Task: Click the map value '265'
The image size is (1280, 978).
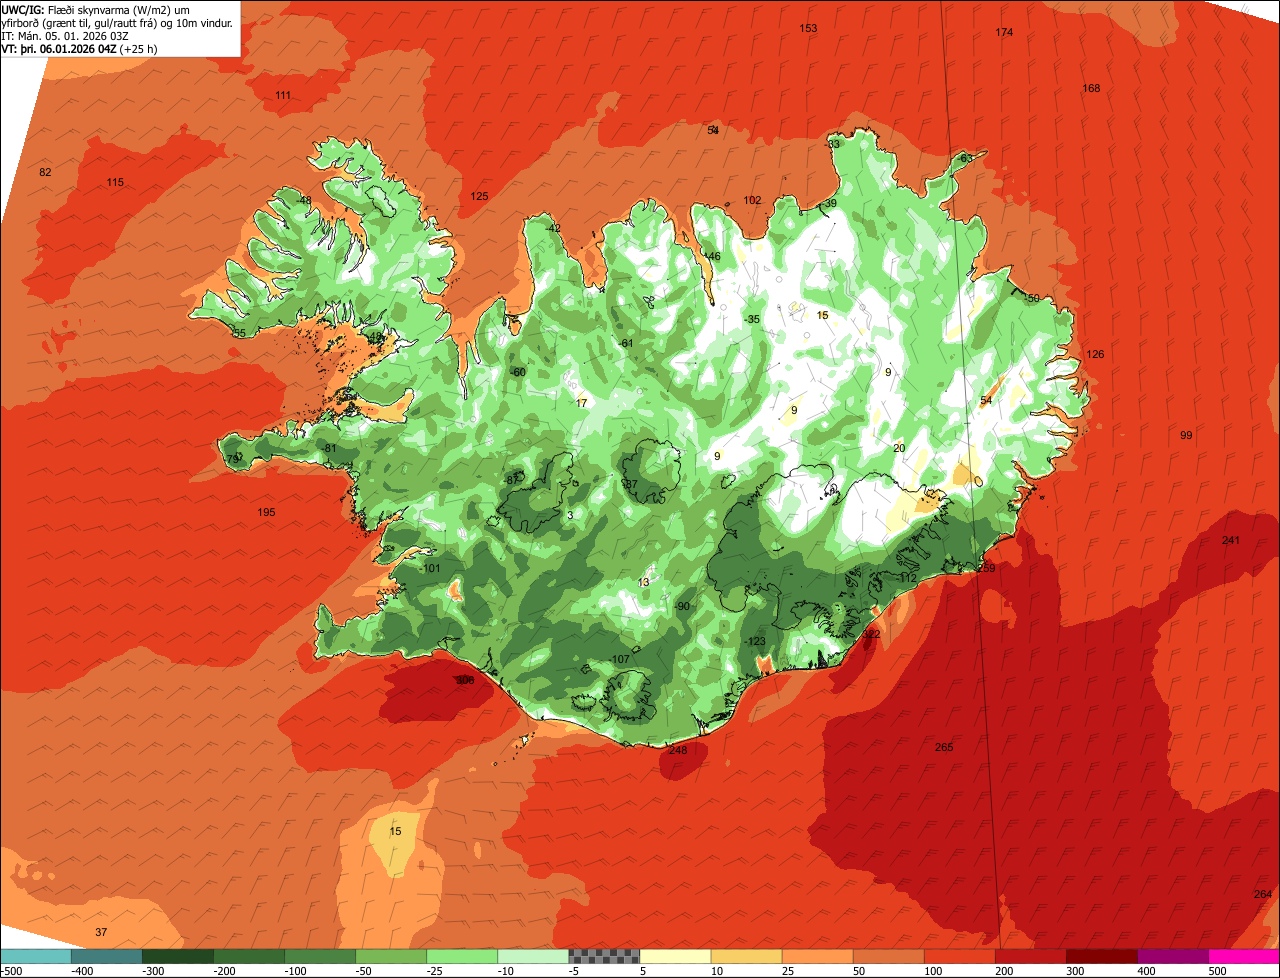Action: 944,747
